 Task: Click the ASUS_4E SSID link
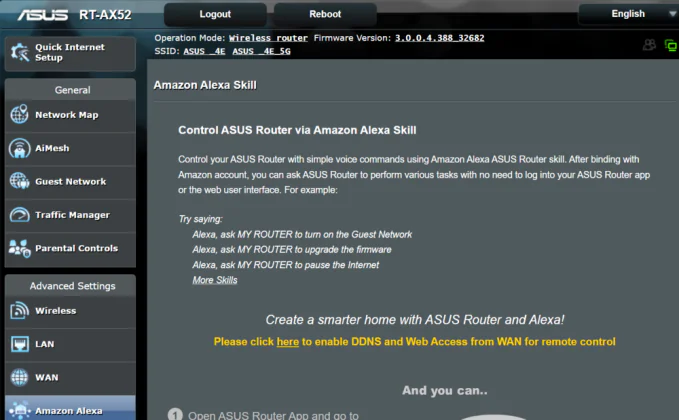pyautogui.click(x=204, y=52)
